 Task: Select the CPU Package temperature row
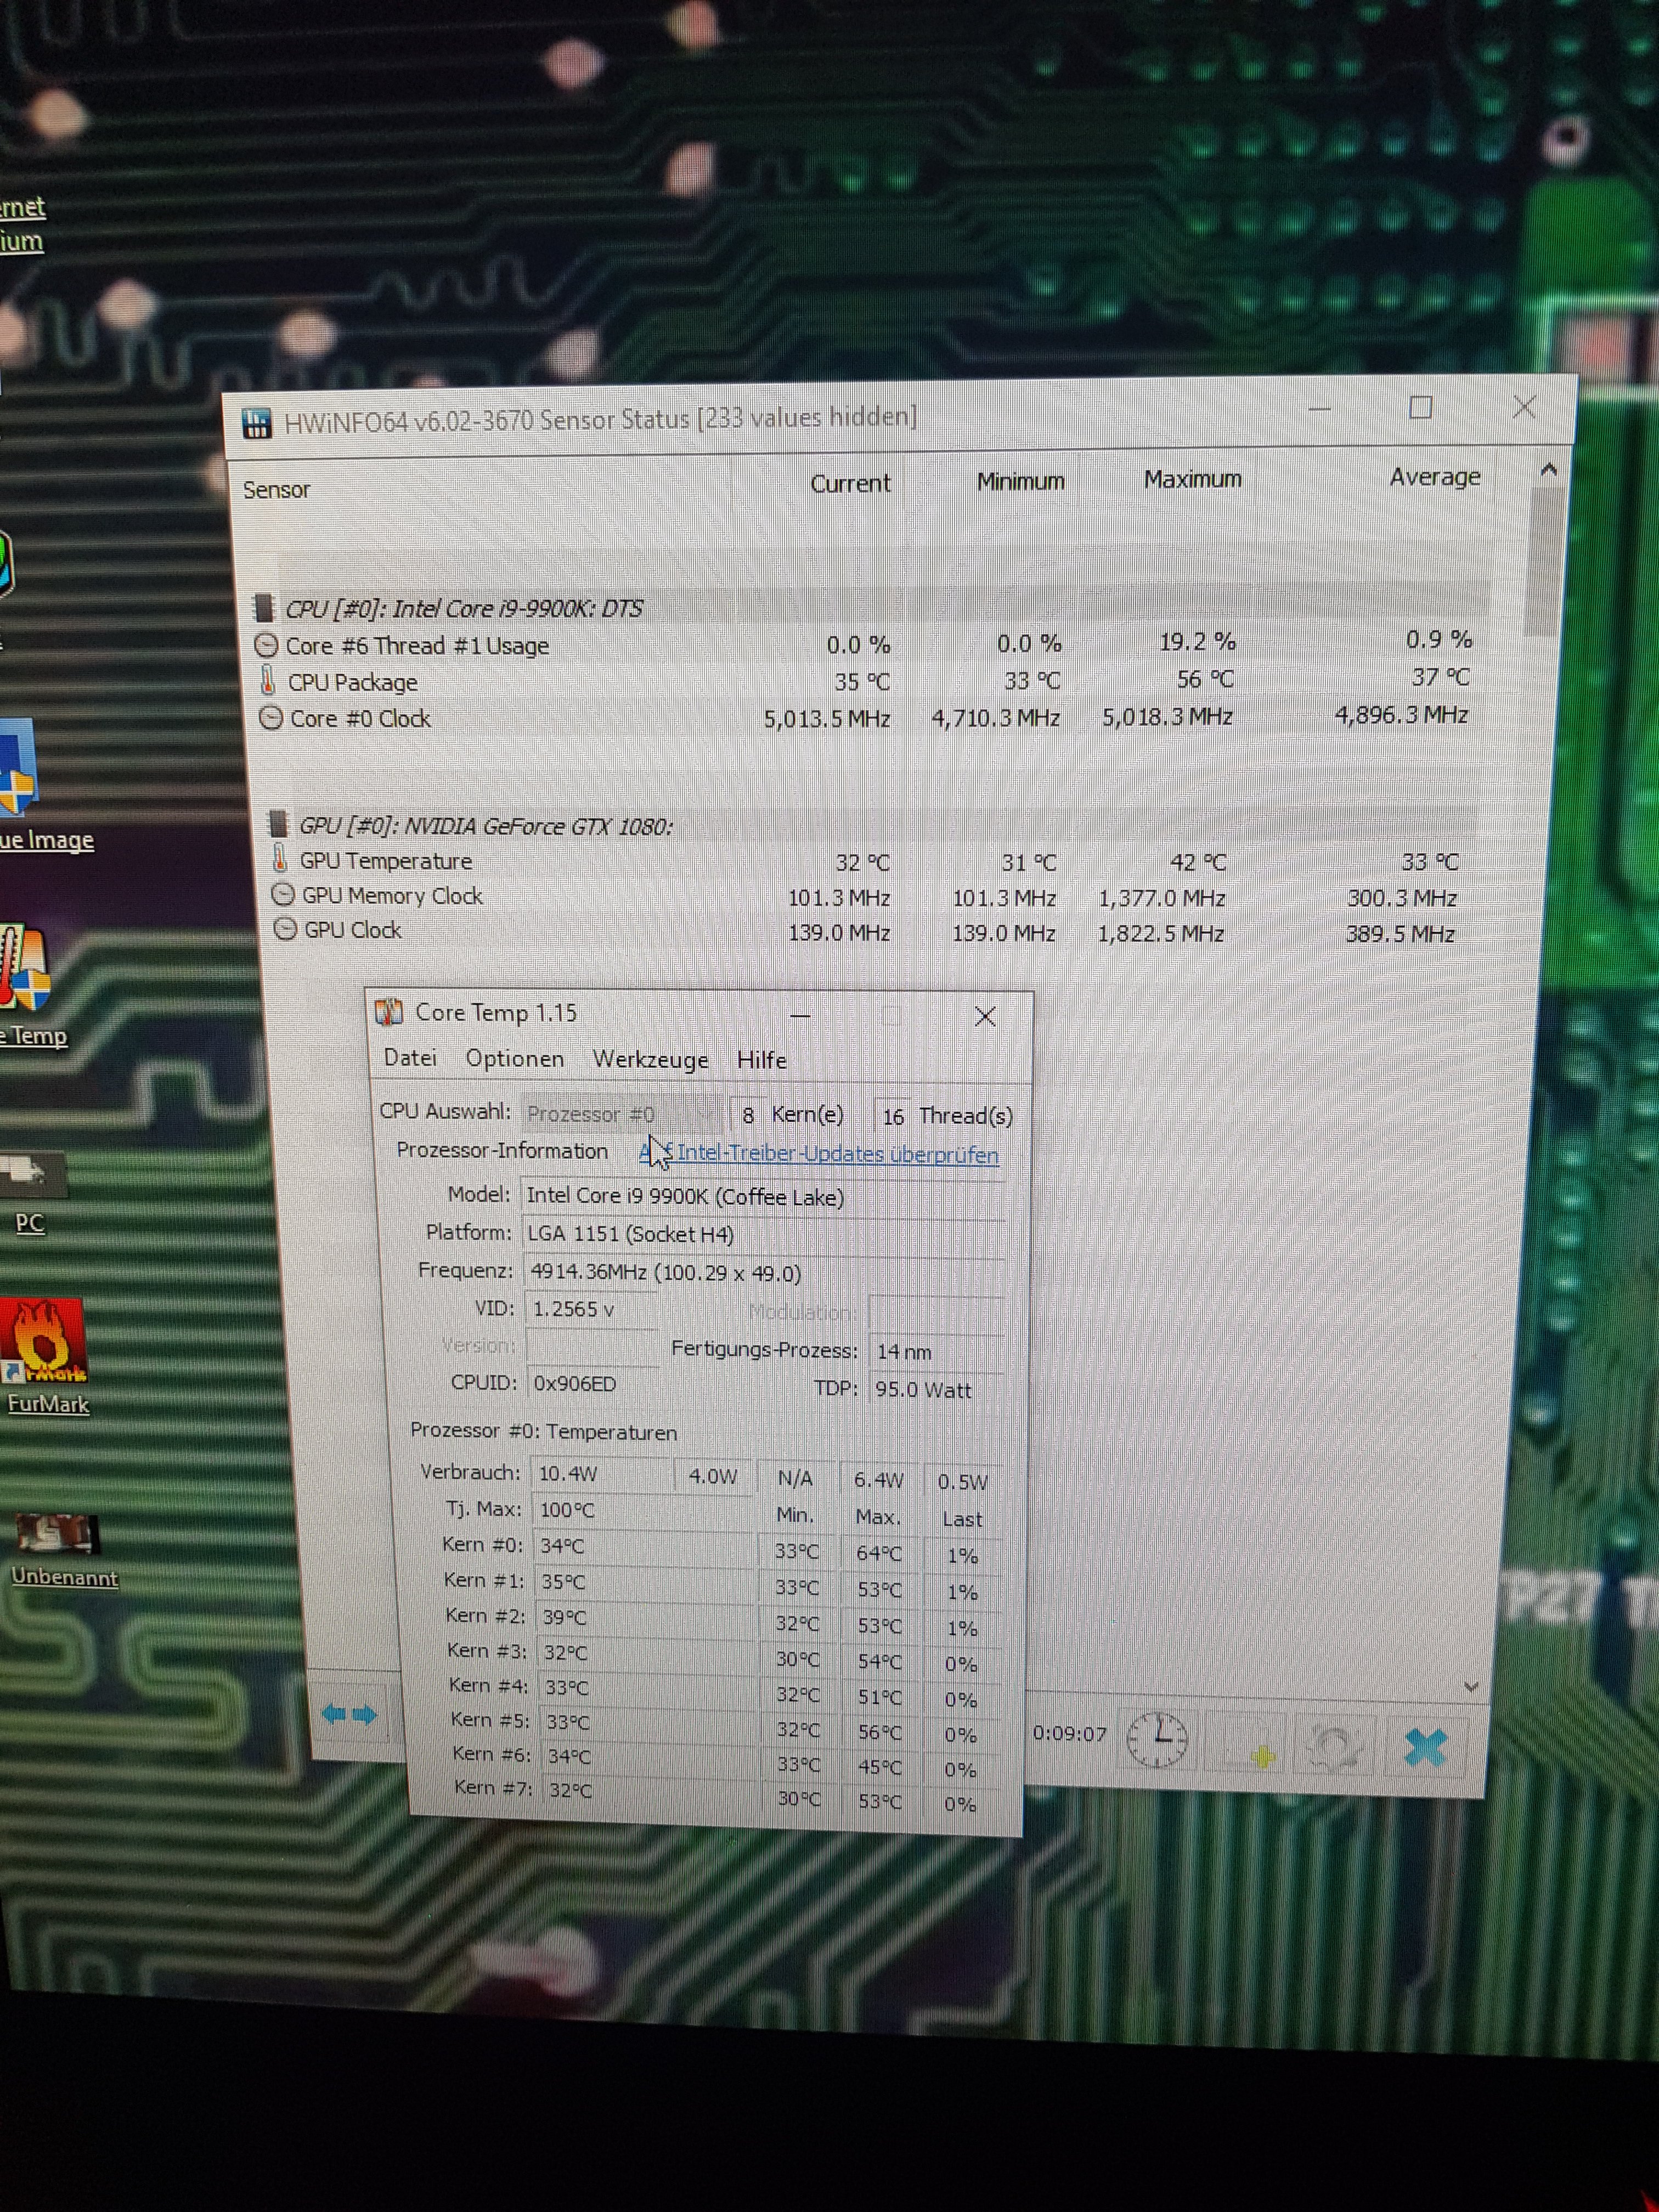click(352, 683)
